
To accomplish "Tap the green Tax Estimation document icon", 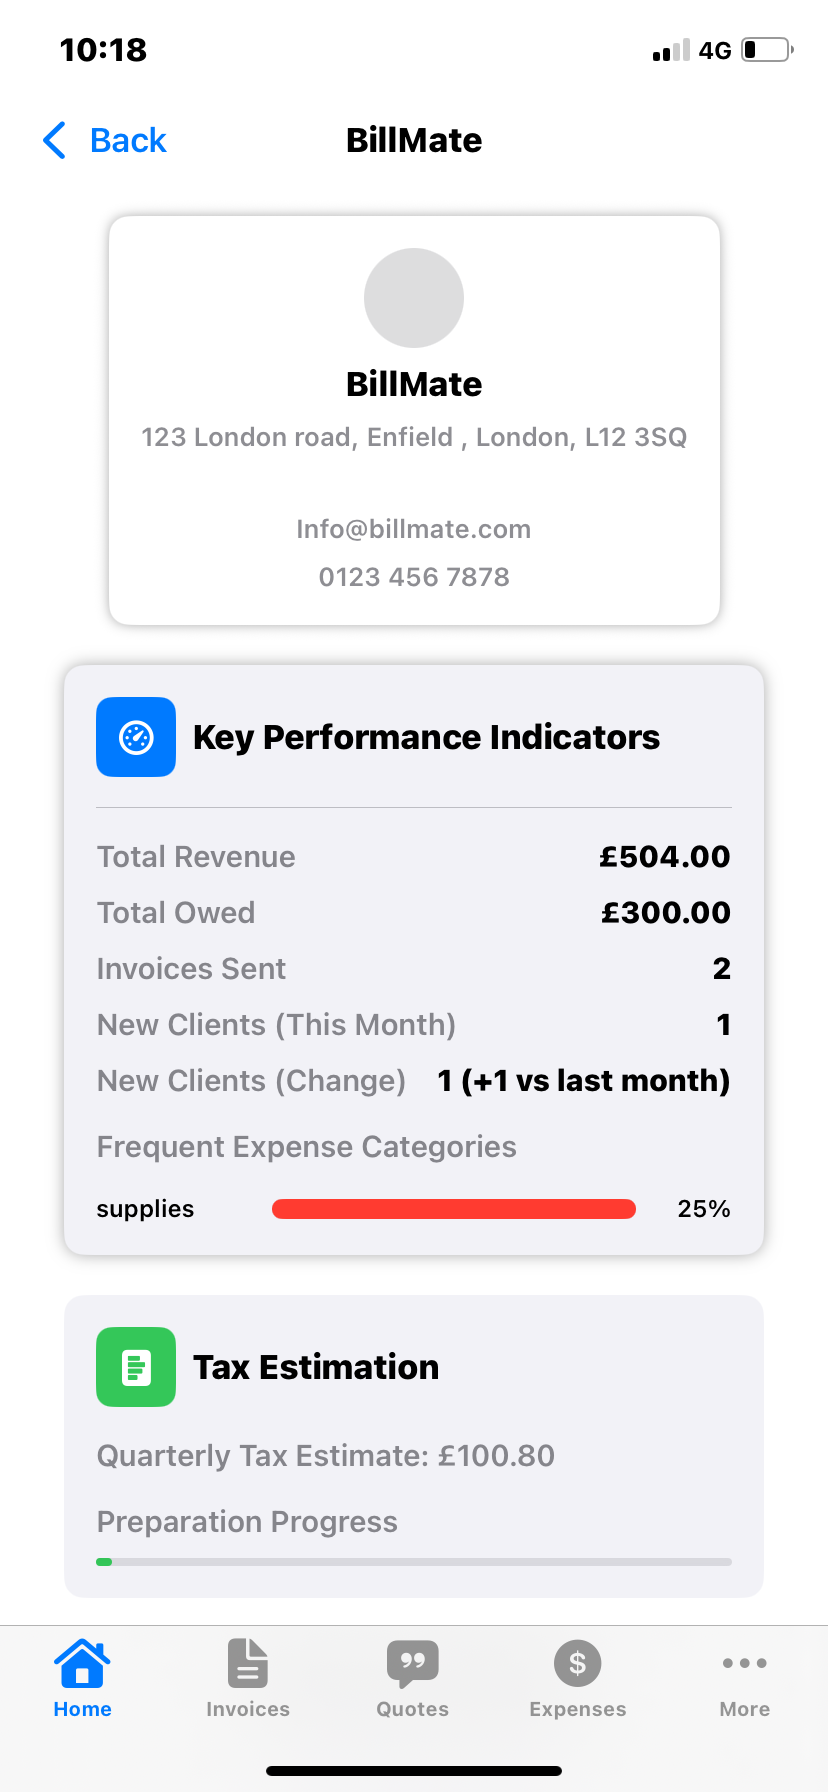I will click(136, 1367).
